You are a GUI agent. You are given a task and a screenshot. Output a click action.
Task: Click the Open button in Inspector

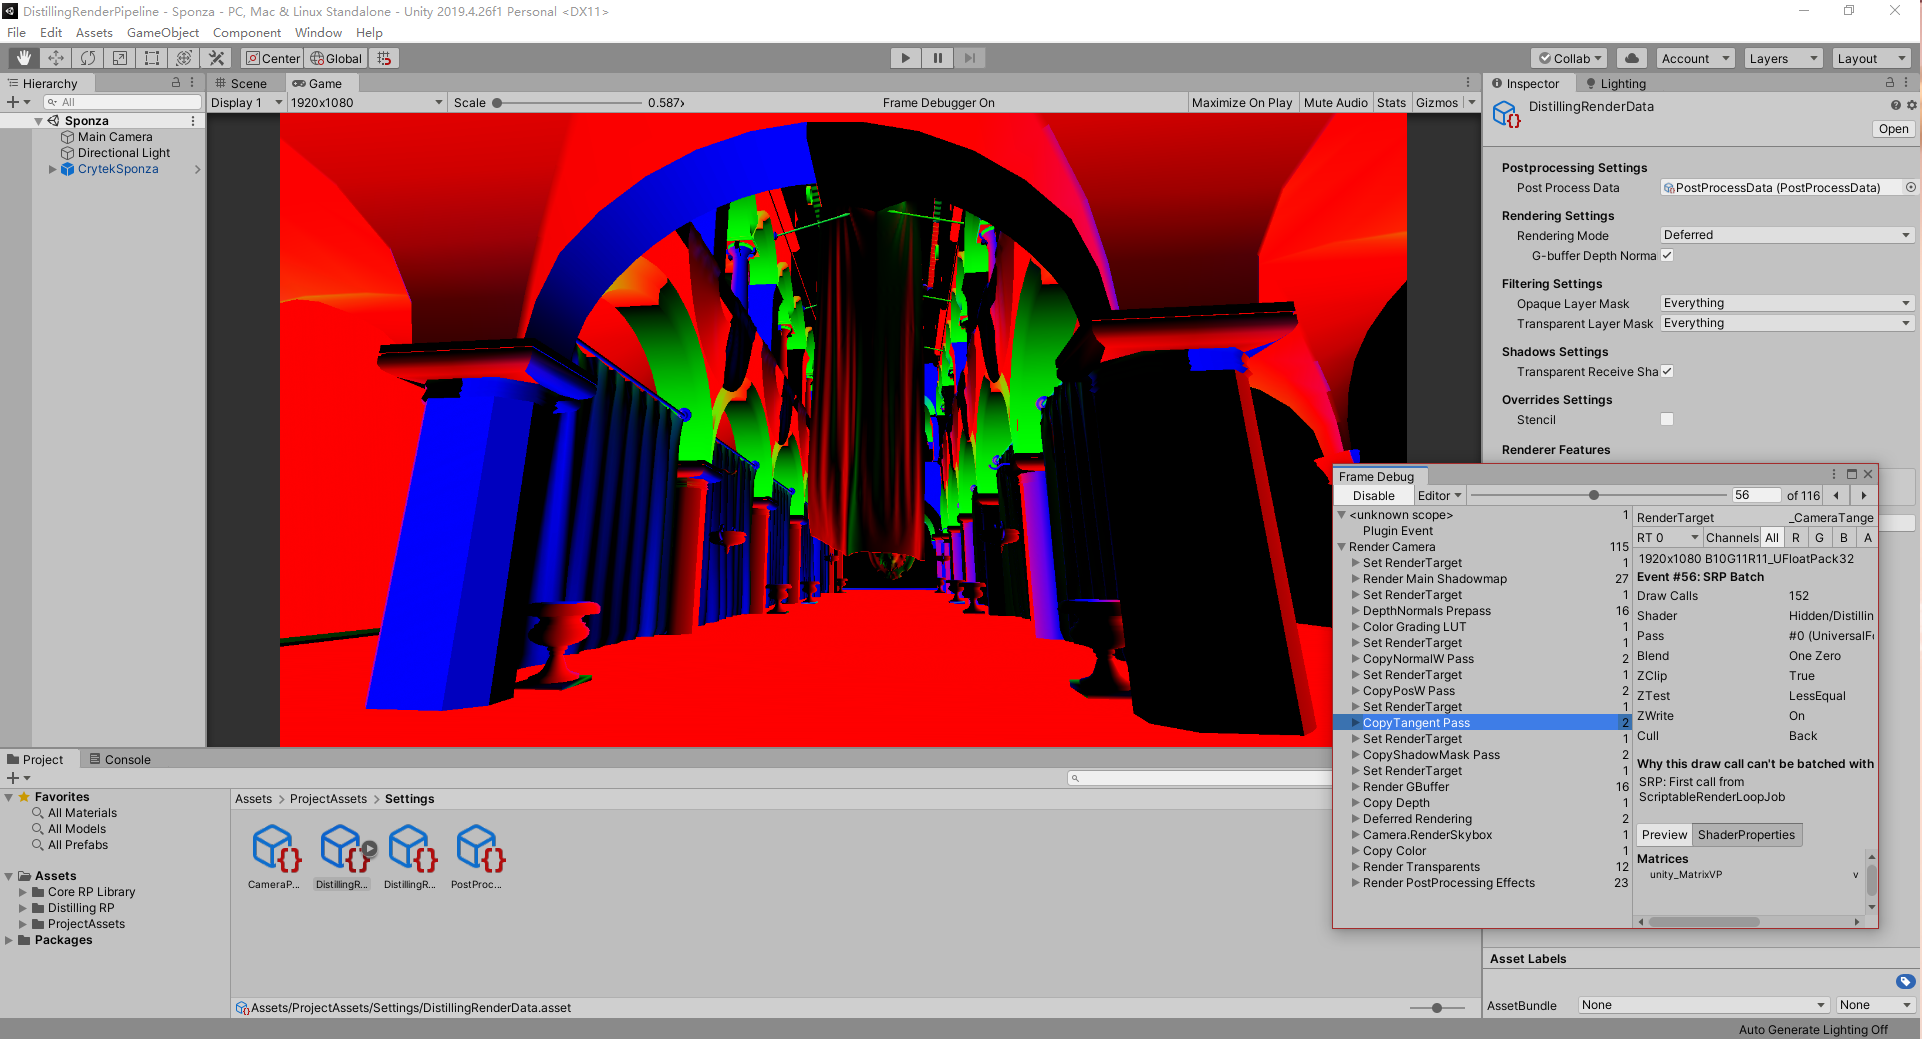(x=1892, y=129)
